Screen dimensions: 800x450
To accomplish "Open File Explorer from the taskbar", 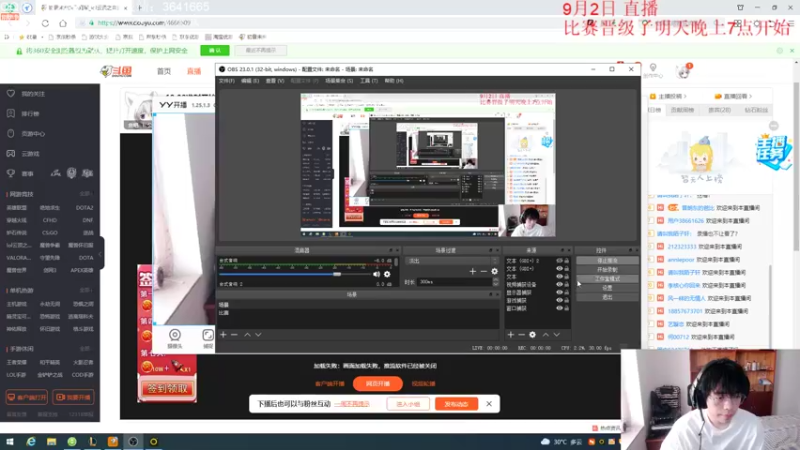I will tap(52, 442).
